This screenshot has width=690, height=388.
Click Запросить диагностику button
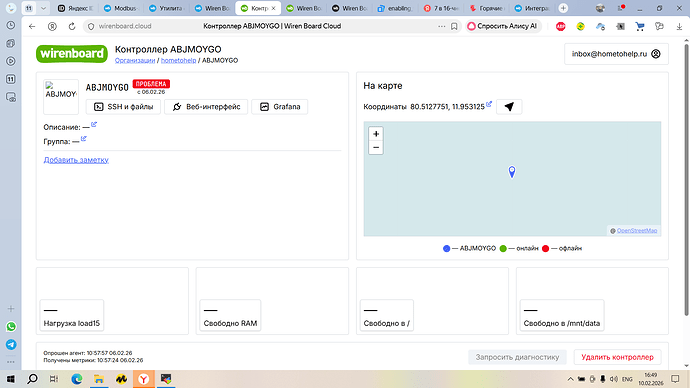coord(517,357)
